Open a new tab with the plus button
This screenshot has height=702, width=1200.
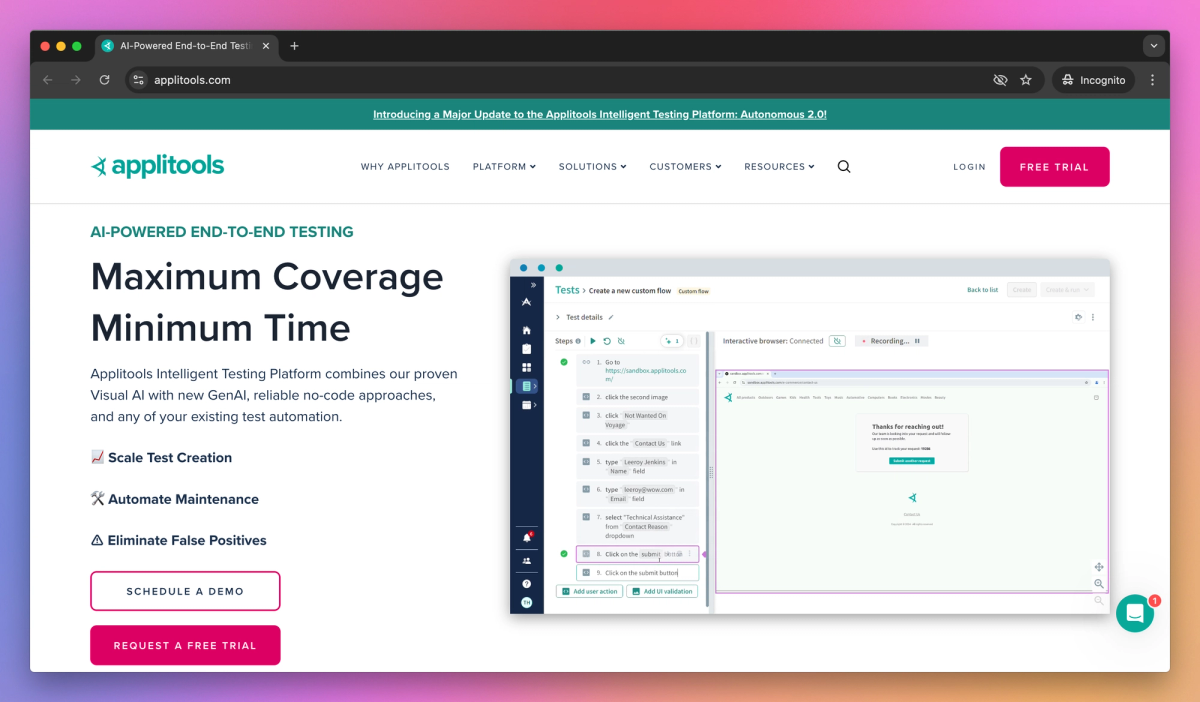tap(294, 46)
